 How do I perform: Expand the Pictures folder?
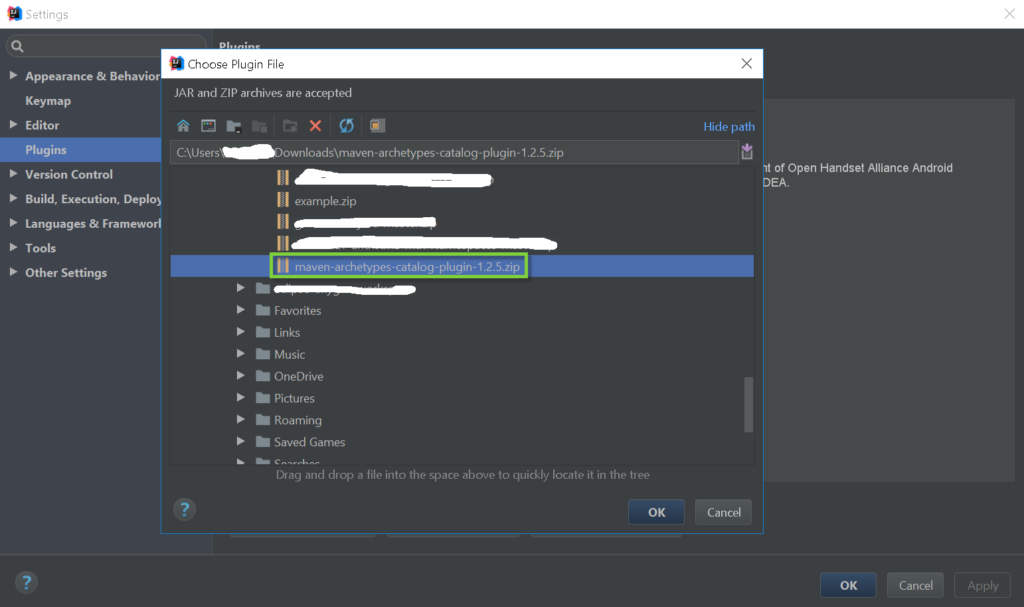pyautogui.click(x=240, y=397)
